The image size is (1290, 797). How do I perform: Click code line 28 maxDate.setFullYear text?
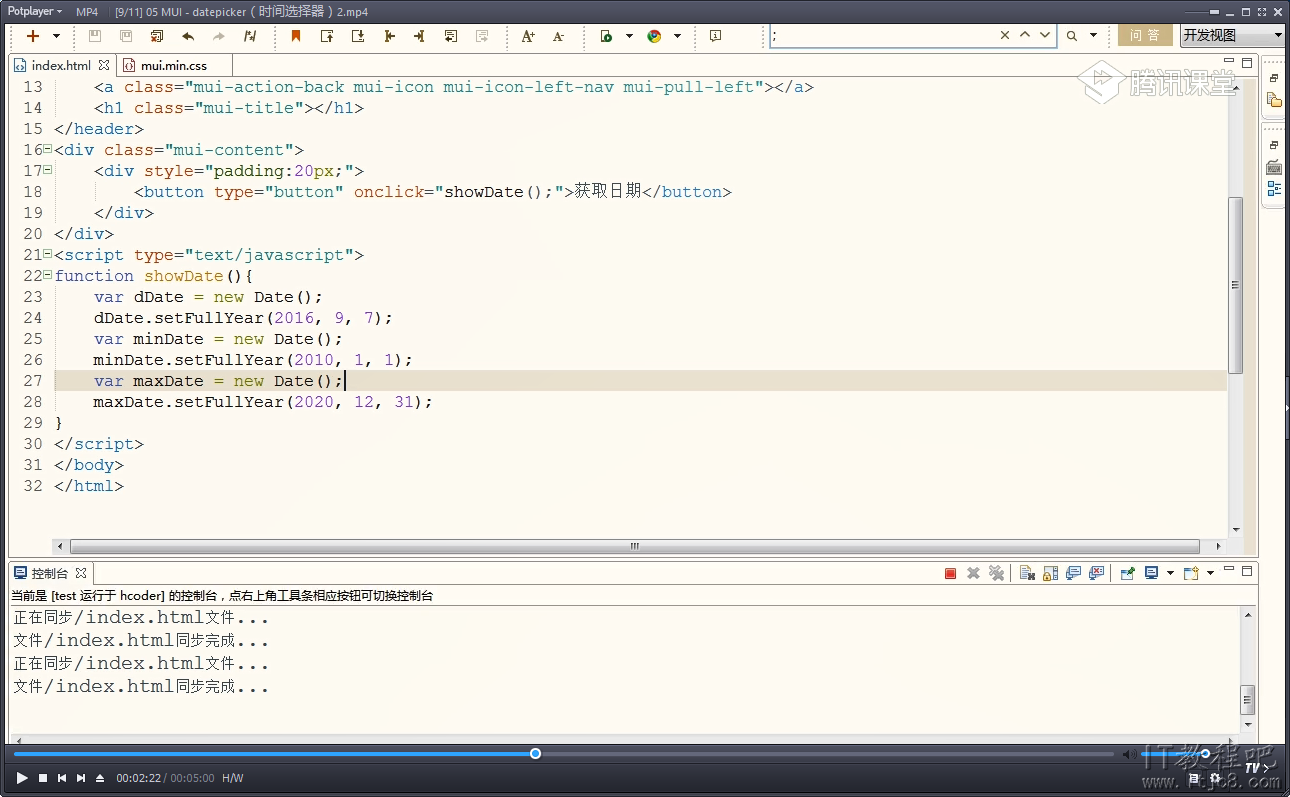[x=263, y=402]
